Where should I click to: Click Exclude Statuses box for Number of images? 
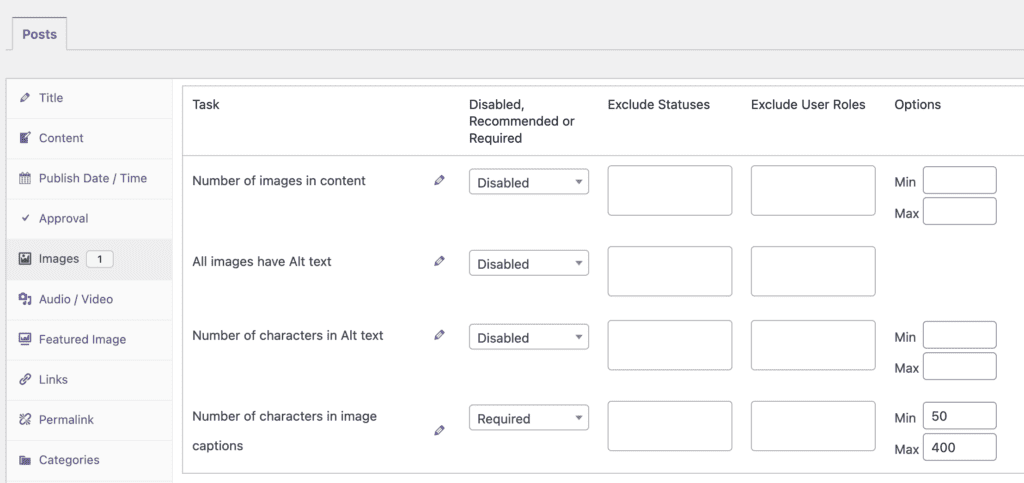point(669,190)
